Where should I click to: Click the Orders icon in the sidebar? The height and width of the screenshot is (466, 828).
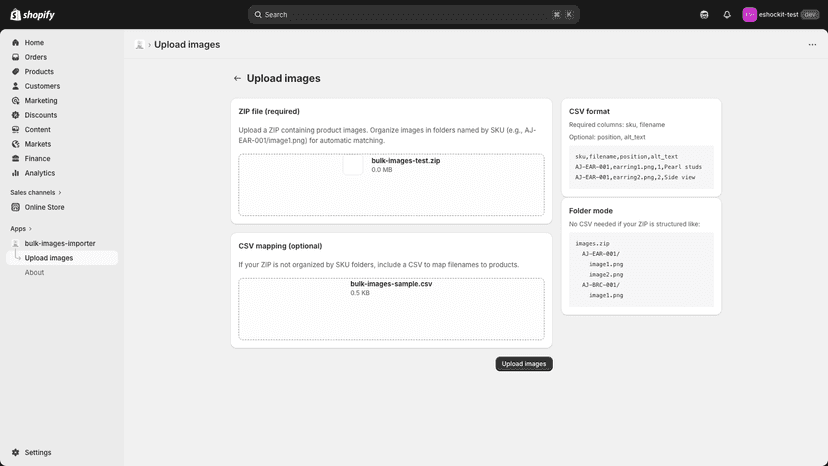tap(15, 57)
